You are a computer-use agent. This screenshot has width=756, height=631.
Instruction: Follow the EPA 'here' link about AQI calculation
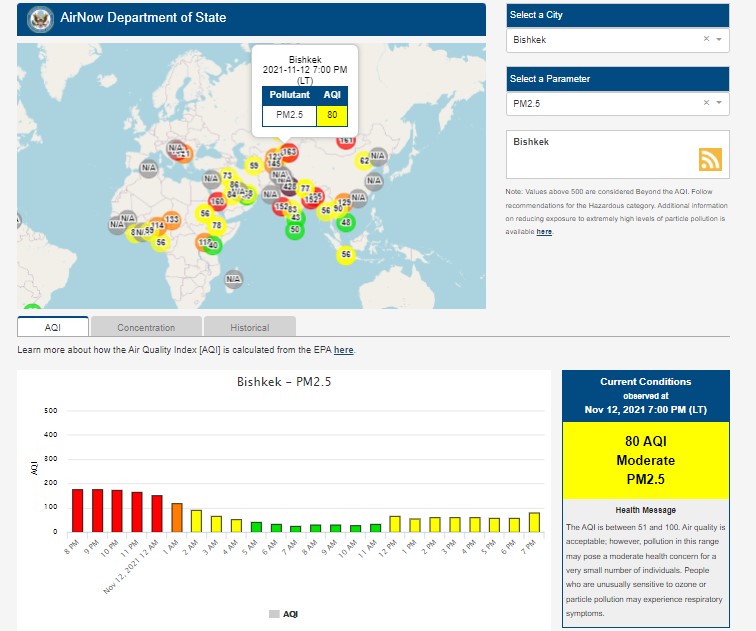[343, 350]
